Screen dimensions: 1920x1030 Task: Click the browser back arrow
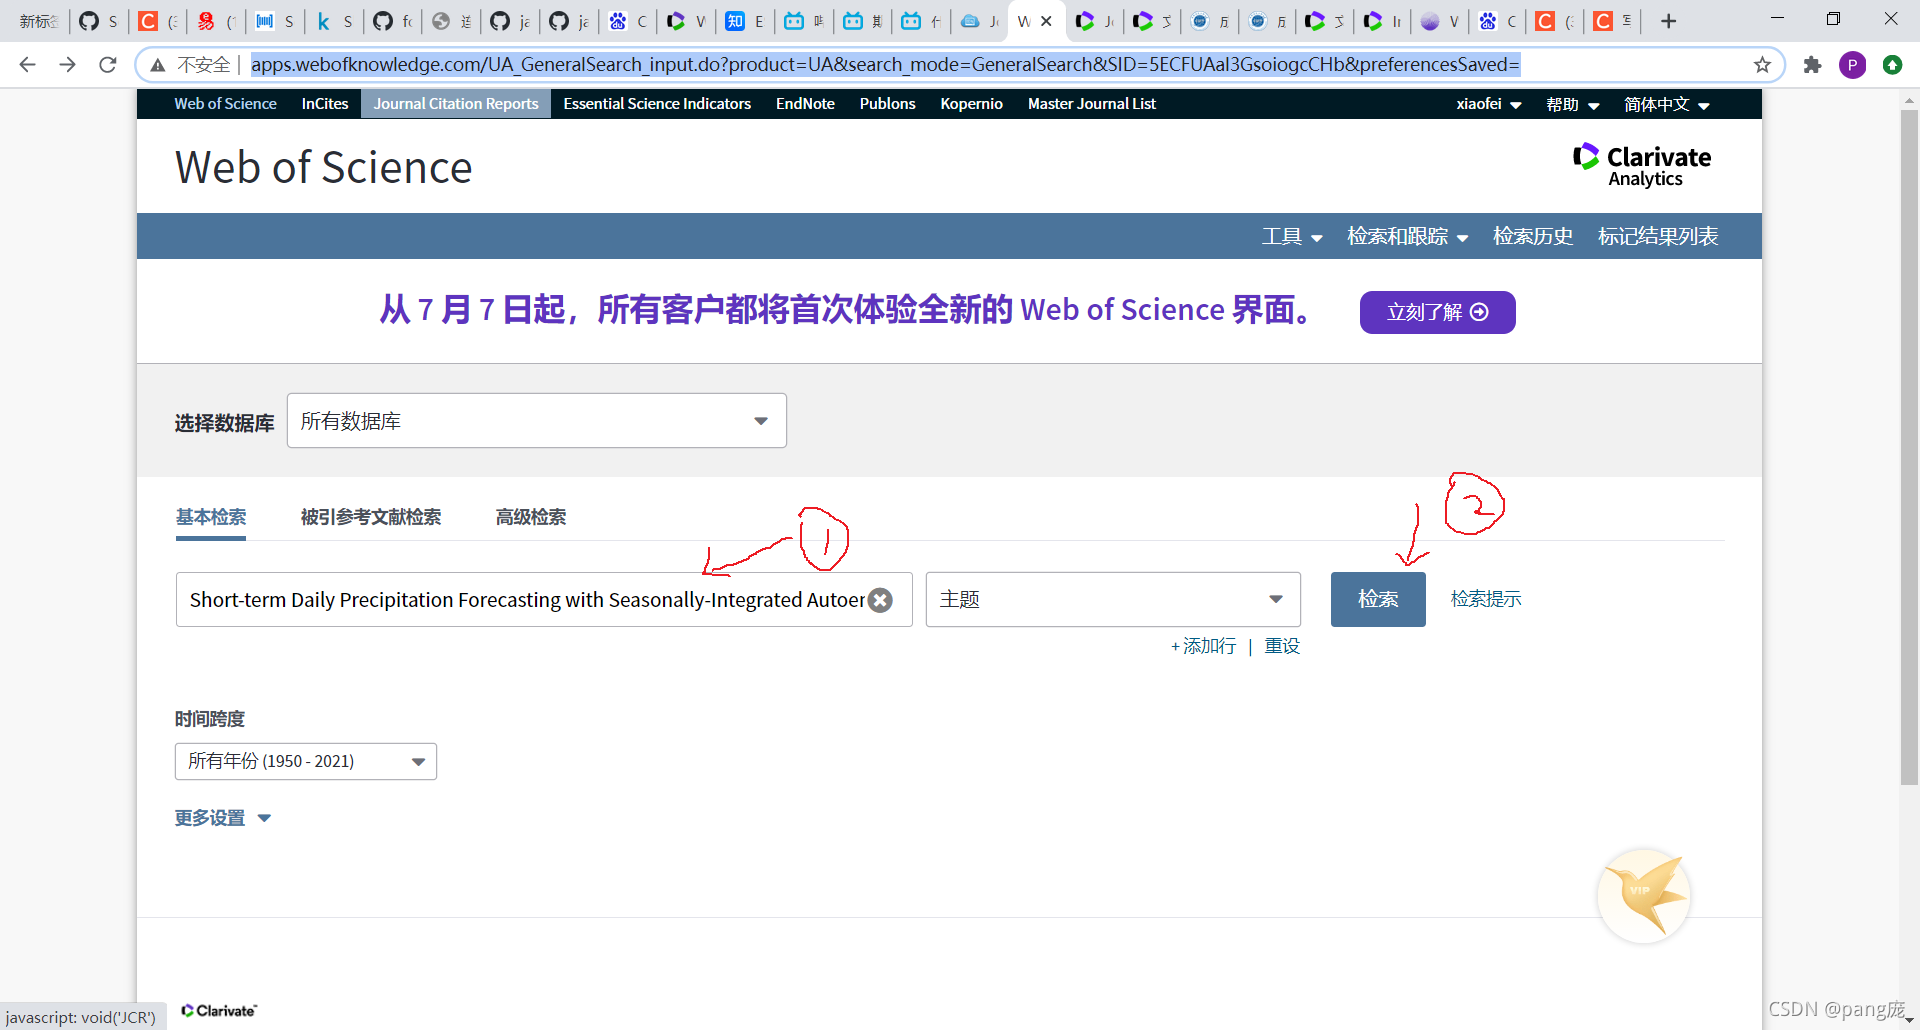click(x=27, y=65)
